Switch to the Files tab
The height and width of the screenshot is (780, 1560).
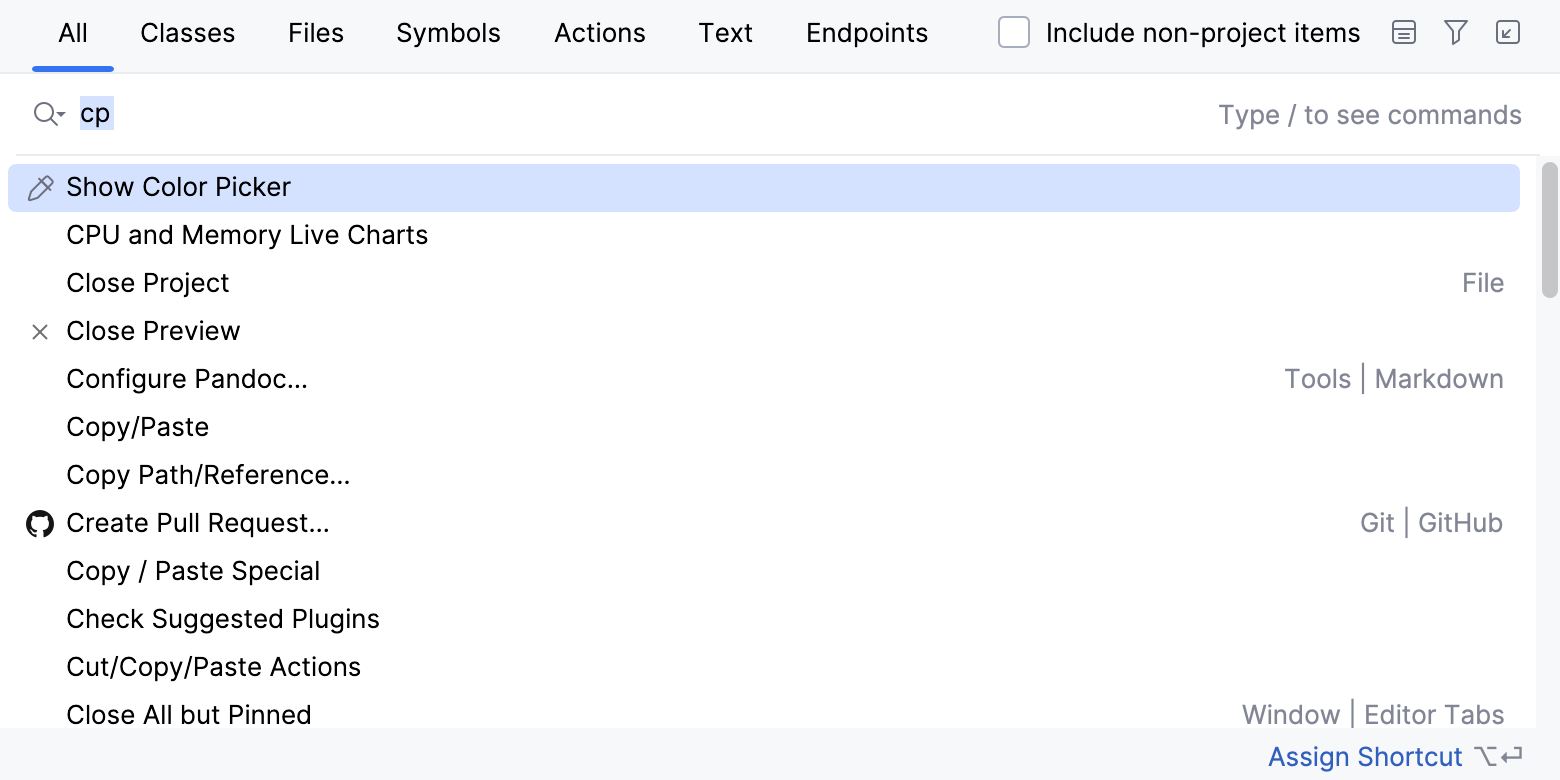point(315,32)
